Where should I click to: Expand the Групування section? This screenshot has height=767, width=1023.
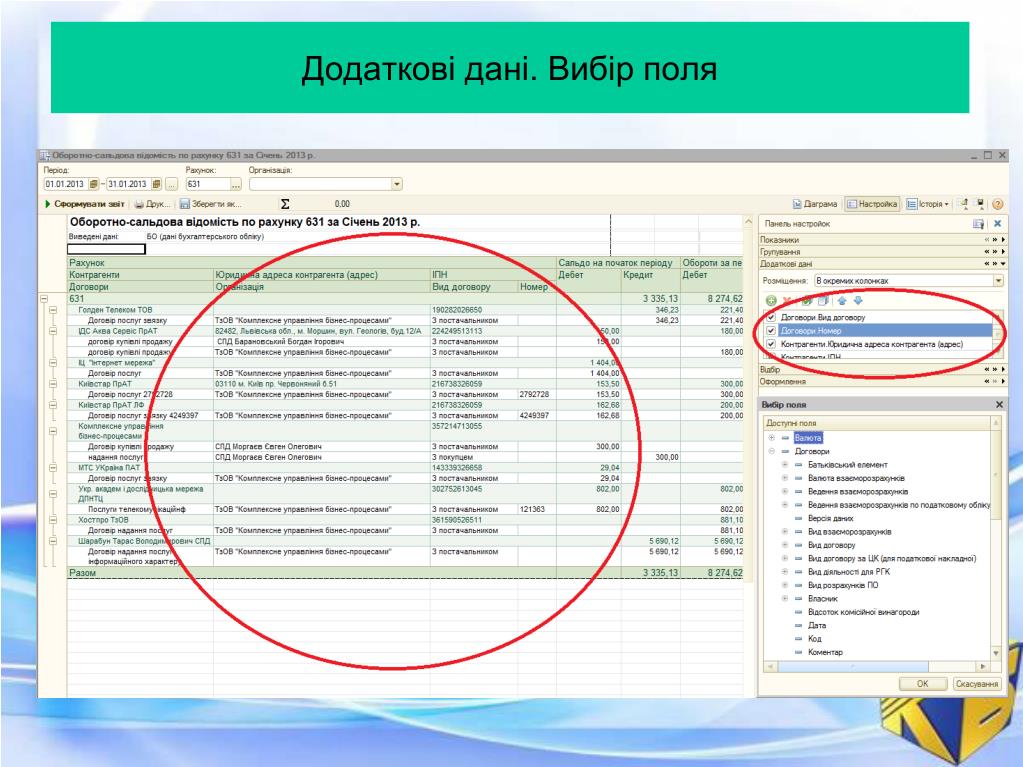click(1003, 252)
